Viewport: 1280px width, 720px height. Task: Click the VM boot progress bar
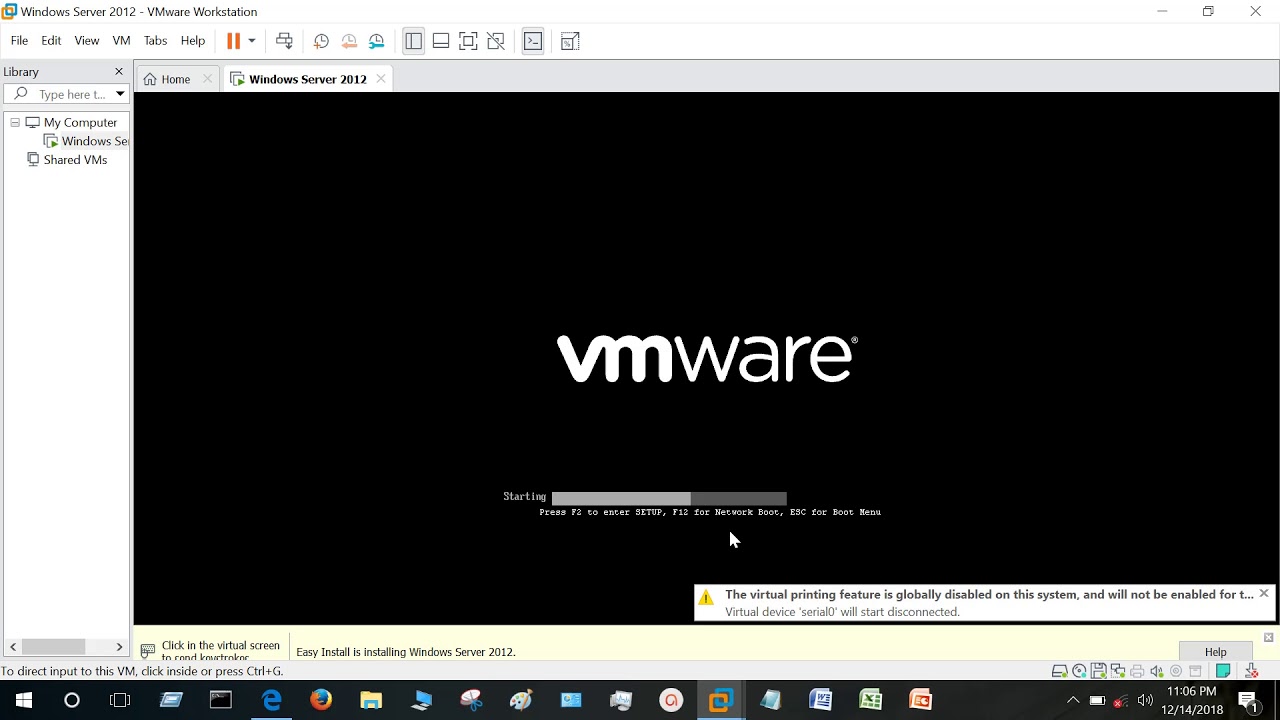tap(669, 498)
